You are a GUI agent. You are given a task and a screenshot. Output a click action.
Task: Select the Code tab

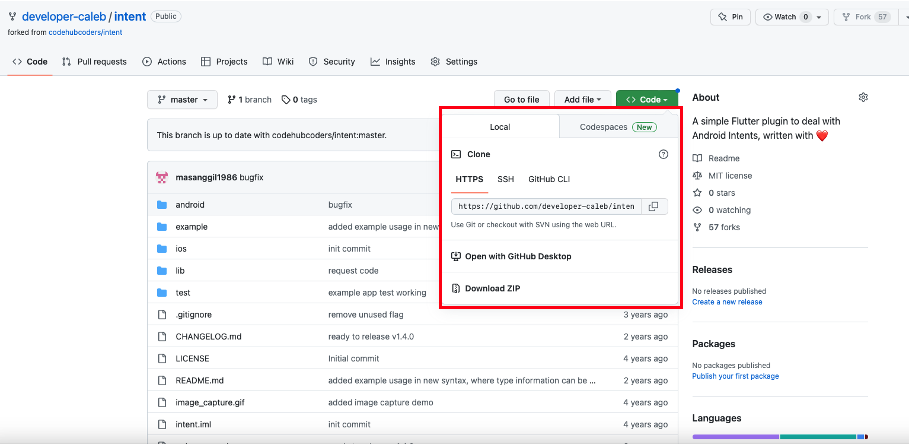click(30, 61)
